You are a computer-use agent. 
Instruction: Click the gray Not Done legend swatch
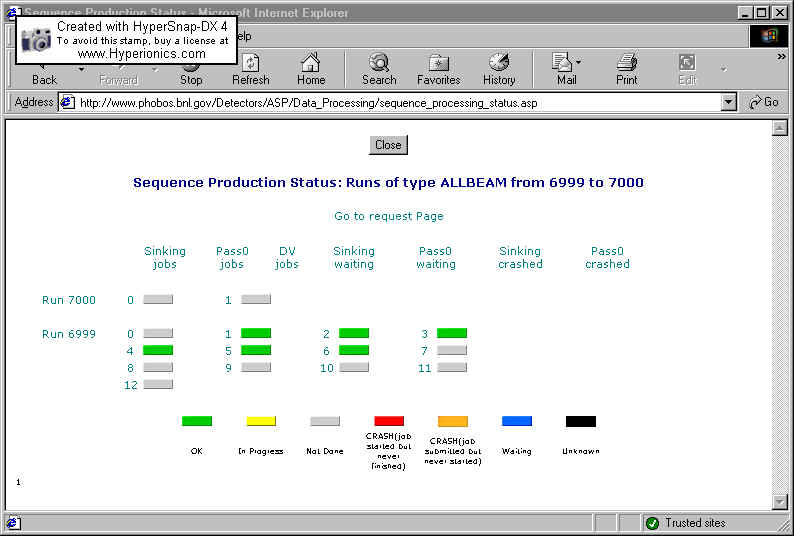point(325,421)
